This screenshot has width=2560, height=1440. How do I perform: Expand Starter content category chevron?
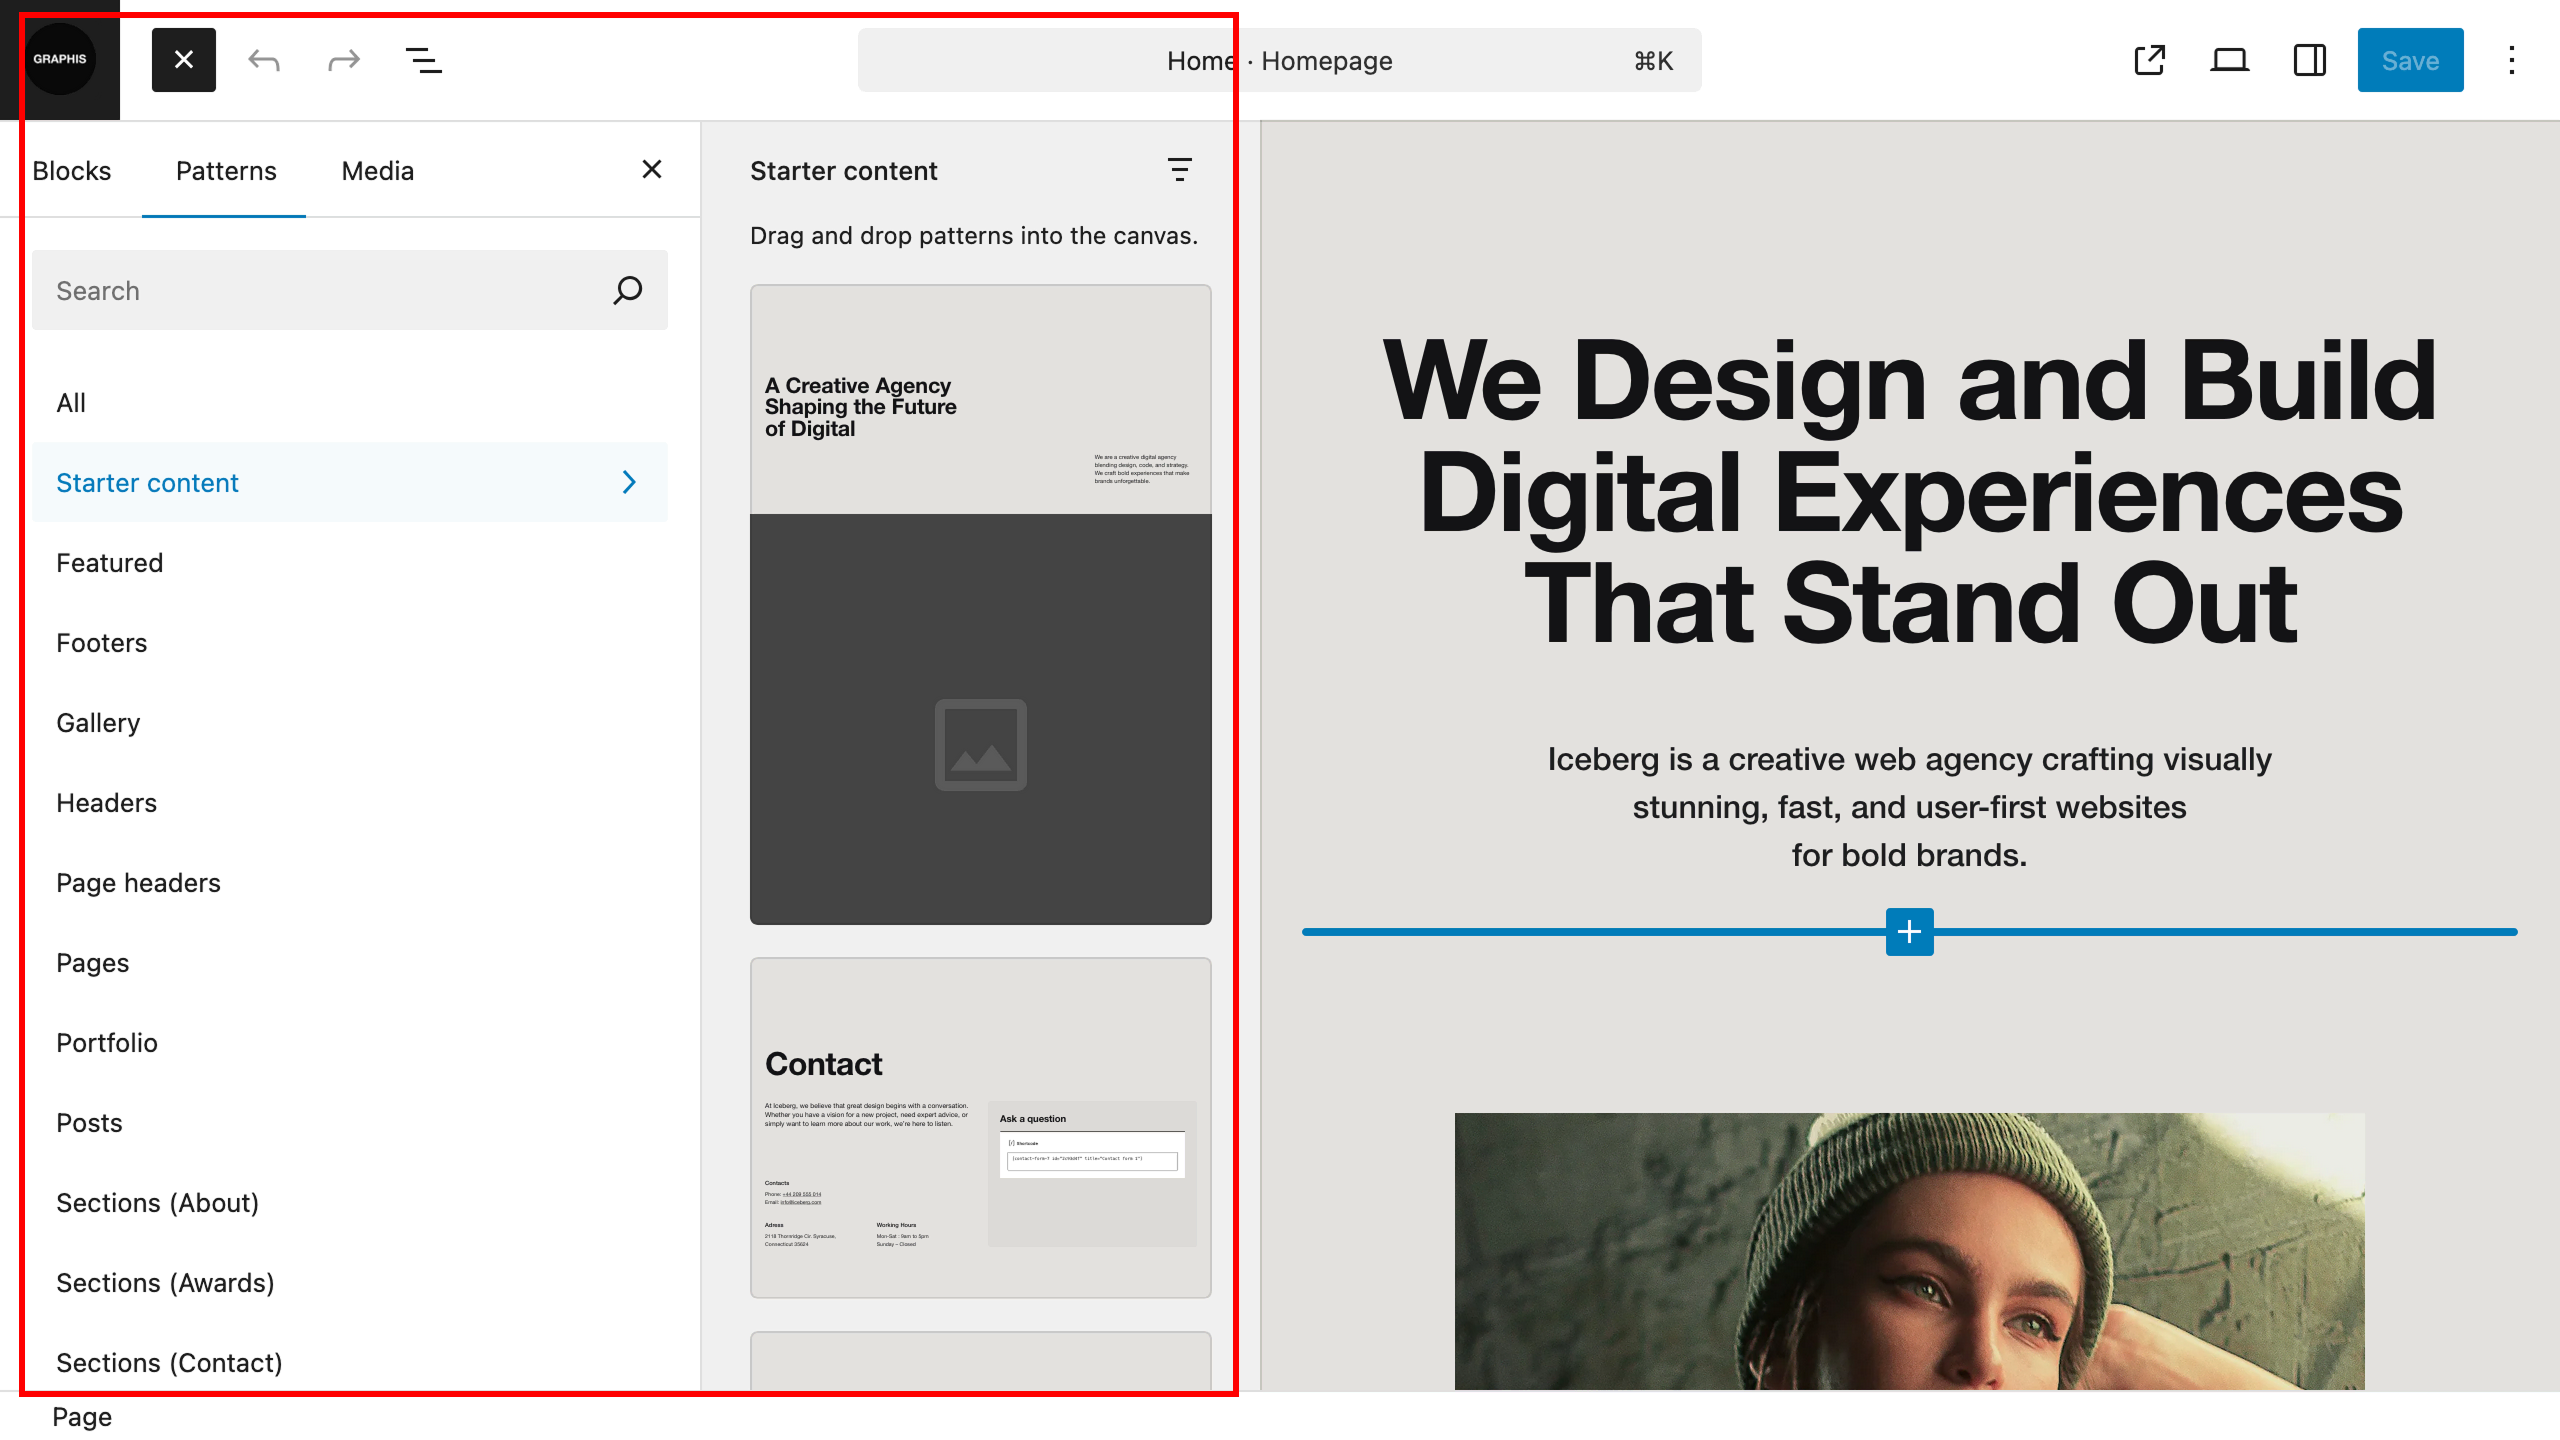coord(629,482)
